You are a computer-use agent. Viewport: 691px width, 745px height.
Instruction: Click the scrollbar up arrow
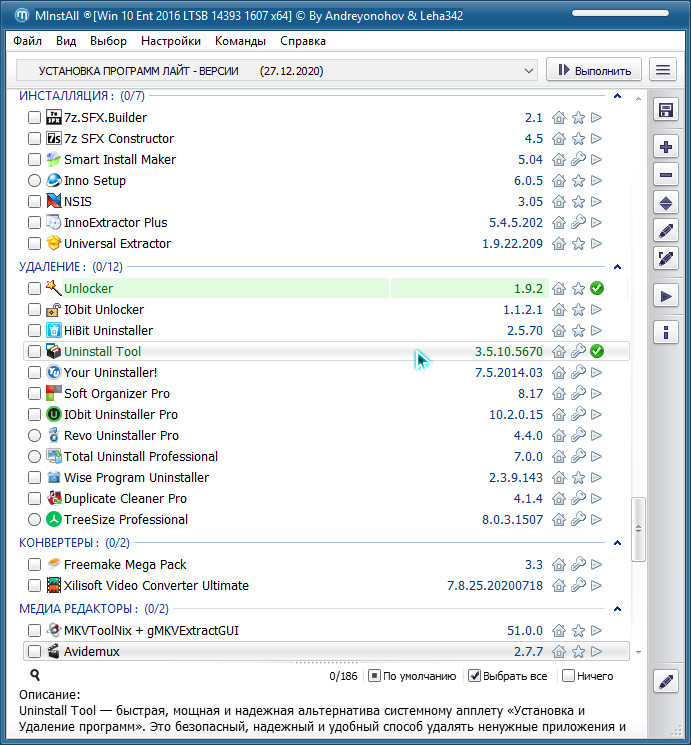pyautogui.click(x=638, y=98)
